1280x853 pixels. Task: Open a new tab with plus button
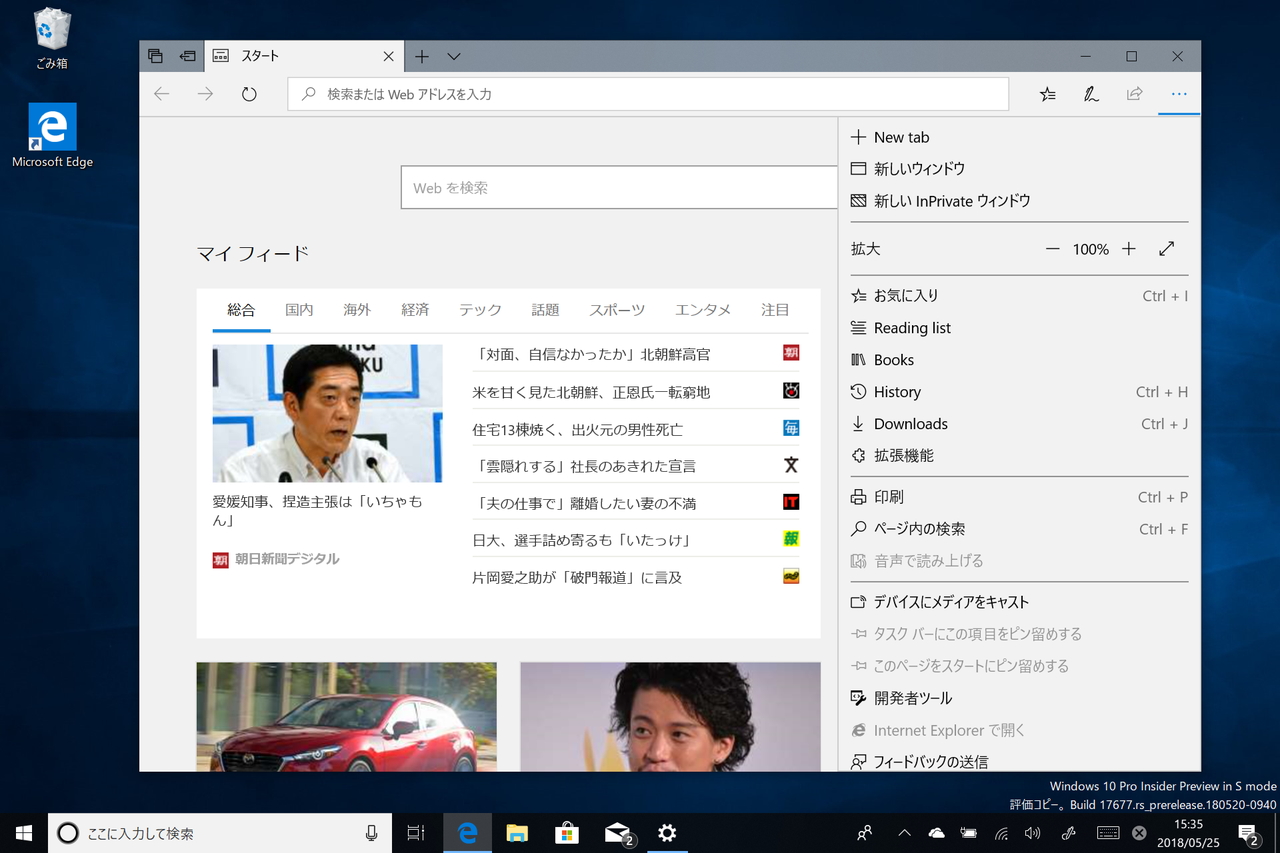coord(422,57)
